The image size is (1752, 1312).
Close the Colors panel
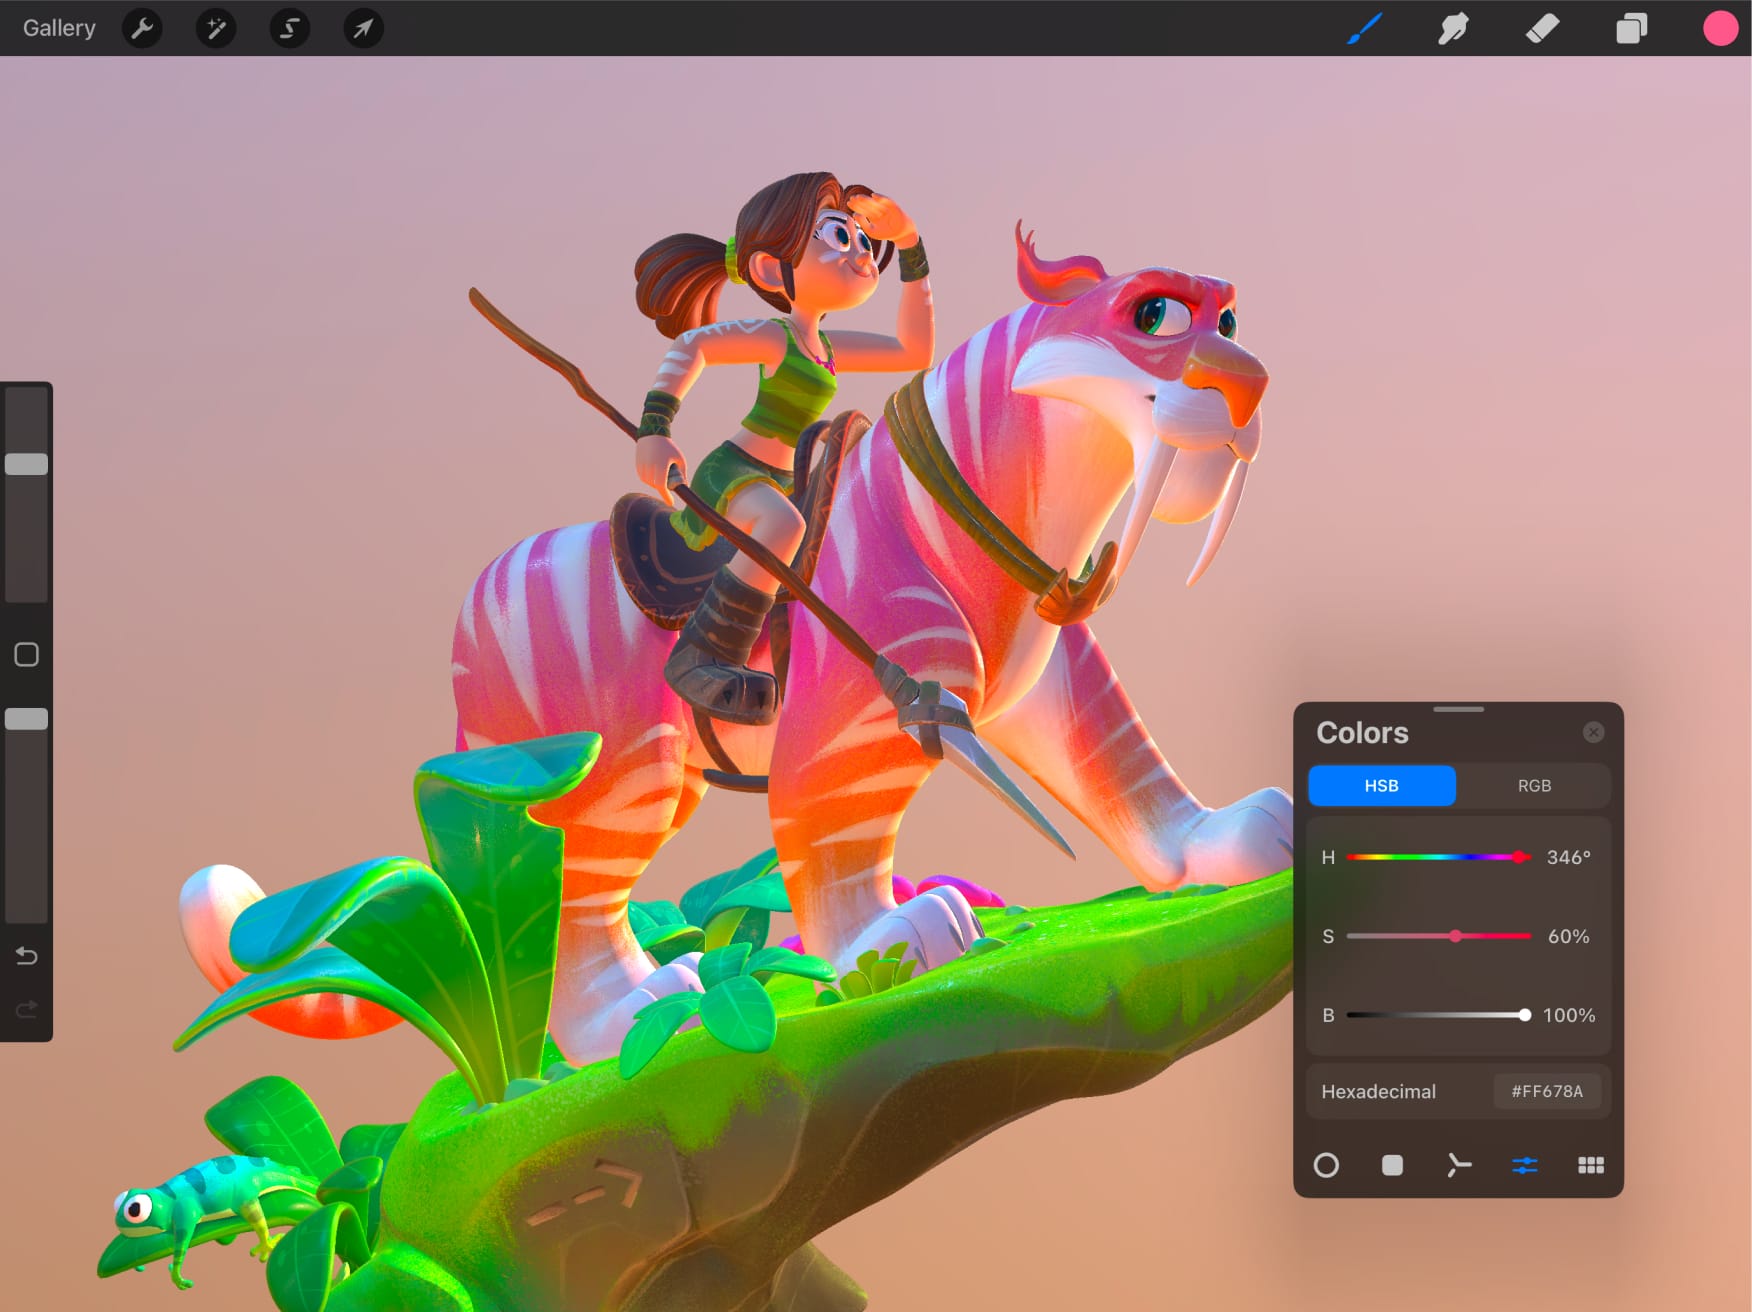(1594, 733)
